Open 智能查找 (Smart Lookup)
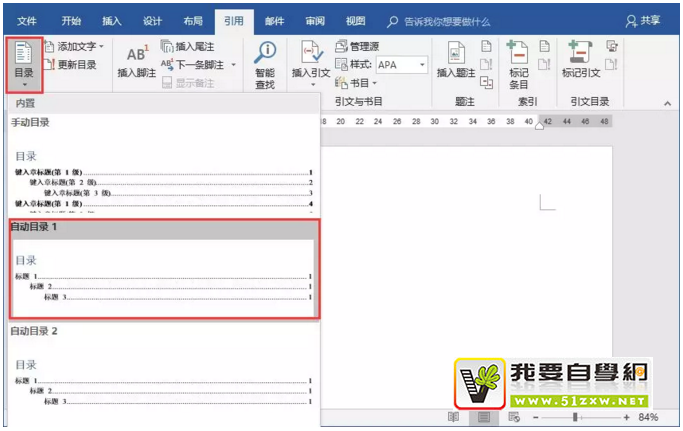The image size is (683, 431). coord(265,65)
